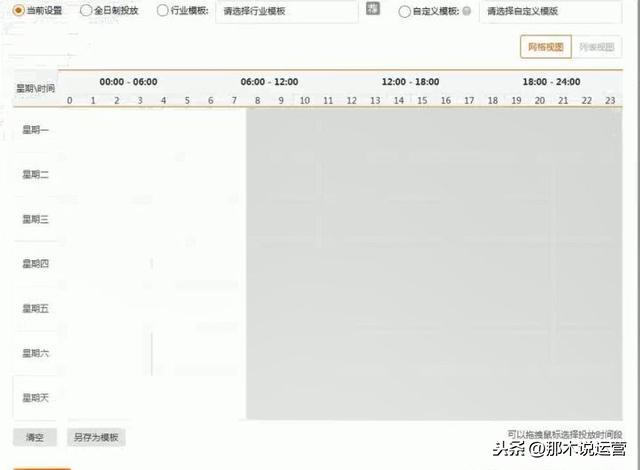Click the 星期六 row label
Screen dimensions: 640x470
point(36,353)
